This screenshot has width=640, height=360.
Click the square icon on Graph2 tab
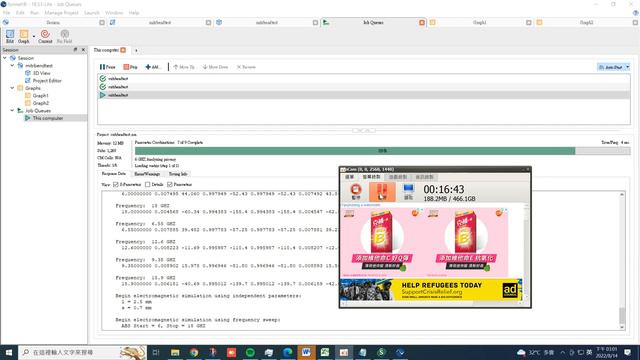(x=635, y=22)
